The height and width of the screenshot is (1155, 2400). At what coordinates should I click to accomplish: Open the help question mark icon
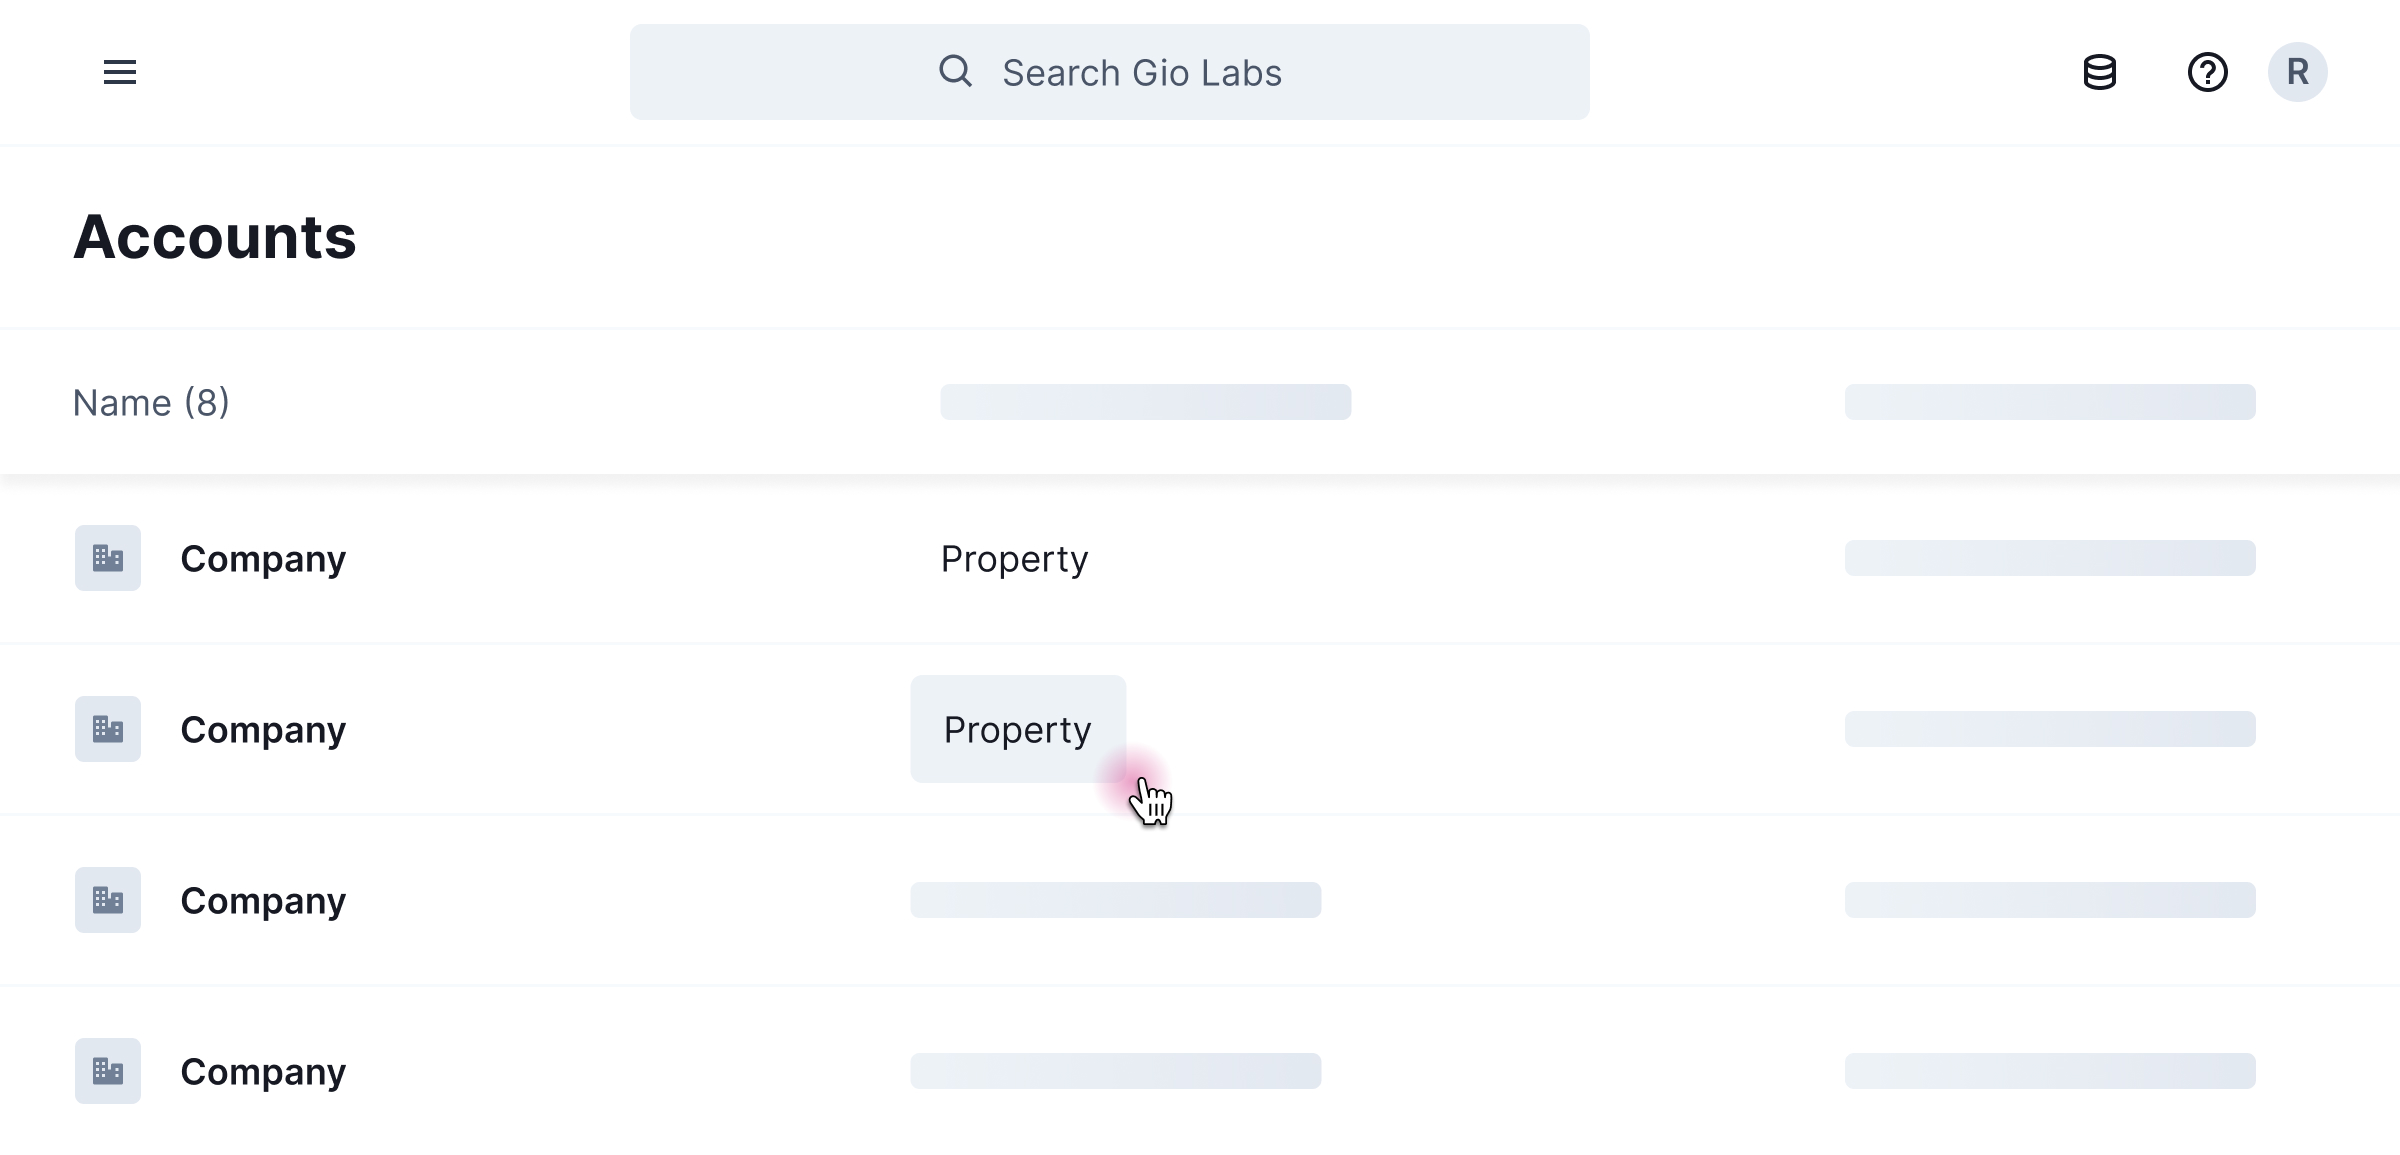coord(2207,72)
